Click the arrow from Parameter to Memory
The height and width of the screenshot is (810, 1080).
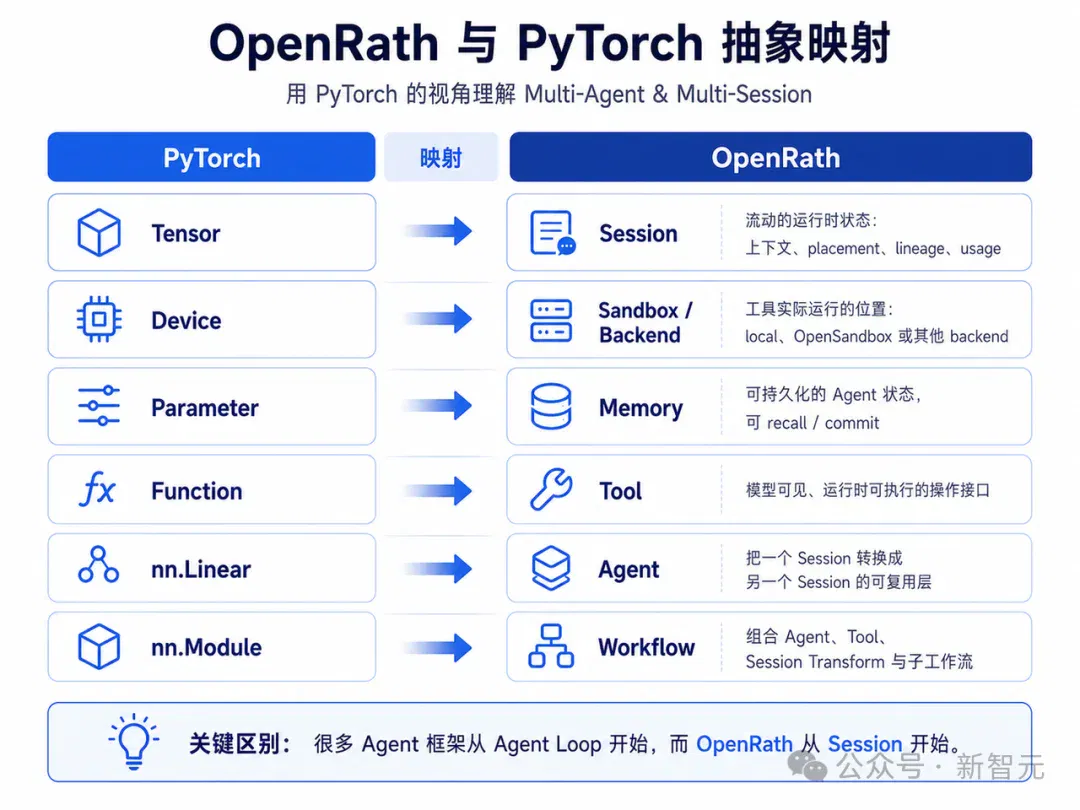(438, 406)
